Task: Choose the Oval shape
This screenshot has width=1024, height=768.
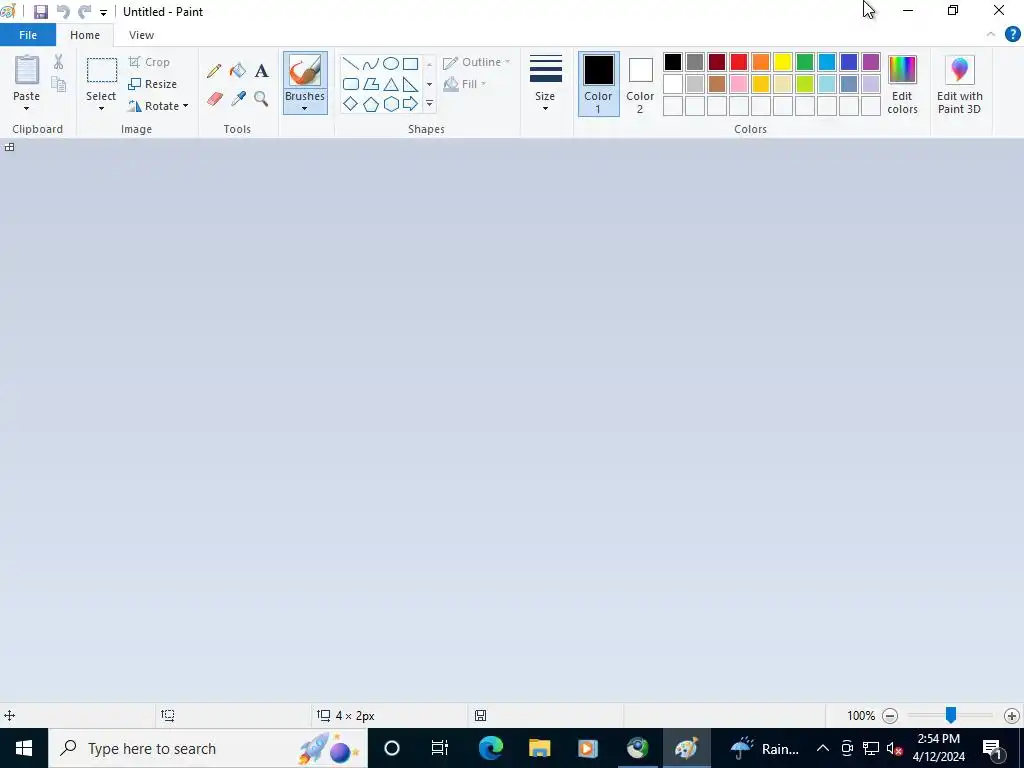Action: [x=391, y=63]
